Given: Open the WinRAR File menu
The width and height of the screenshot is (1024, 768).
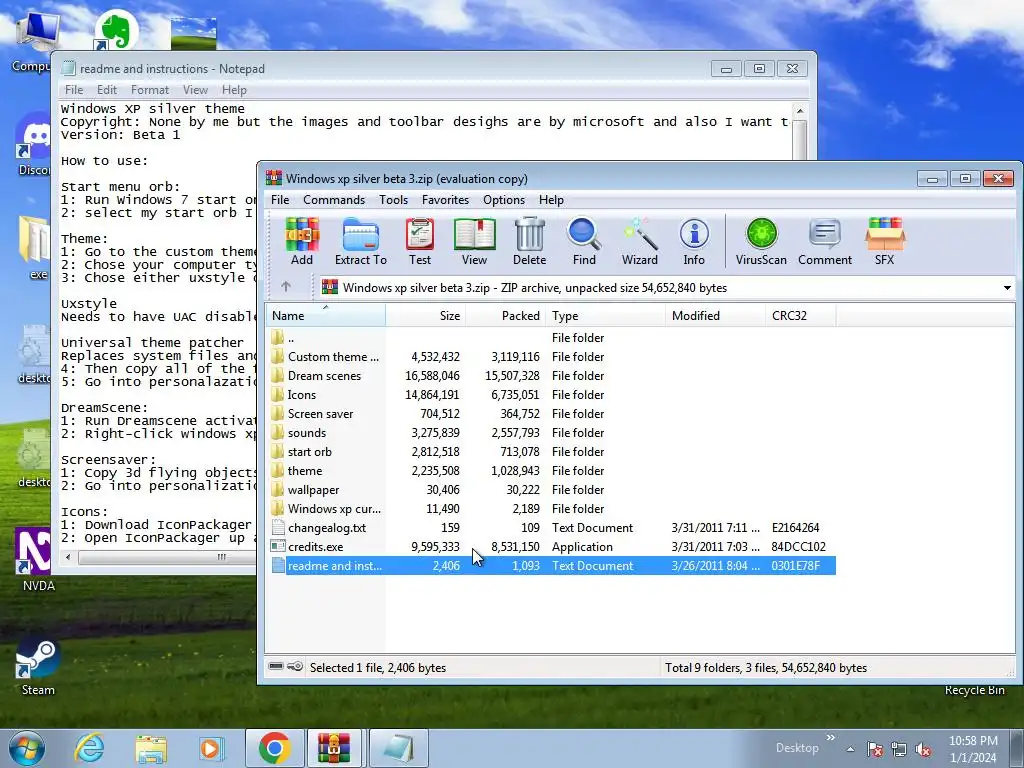Looking at the screenshot, I should pos(280,200).
